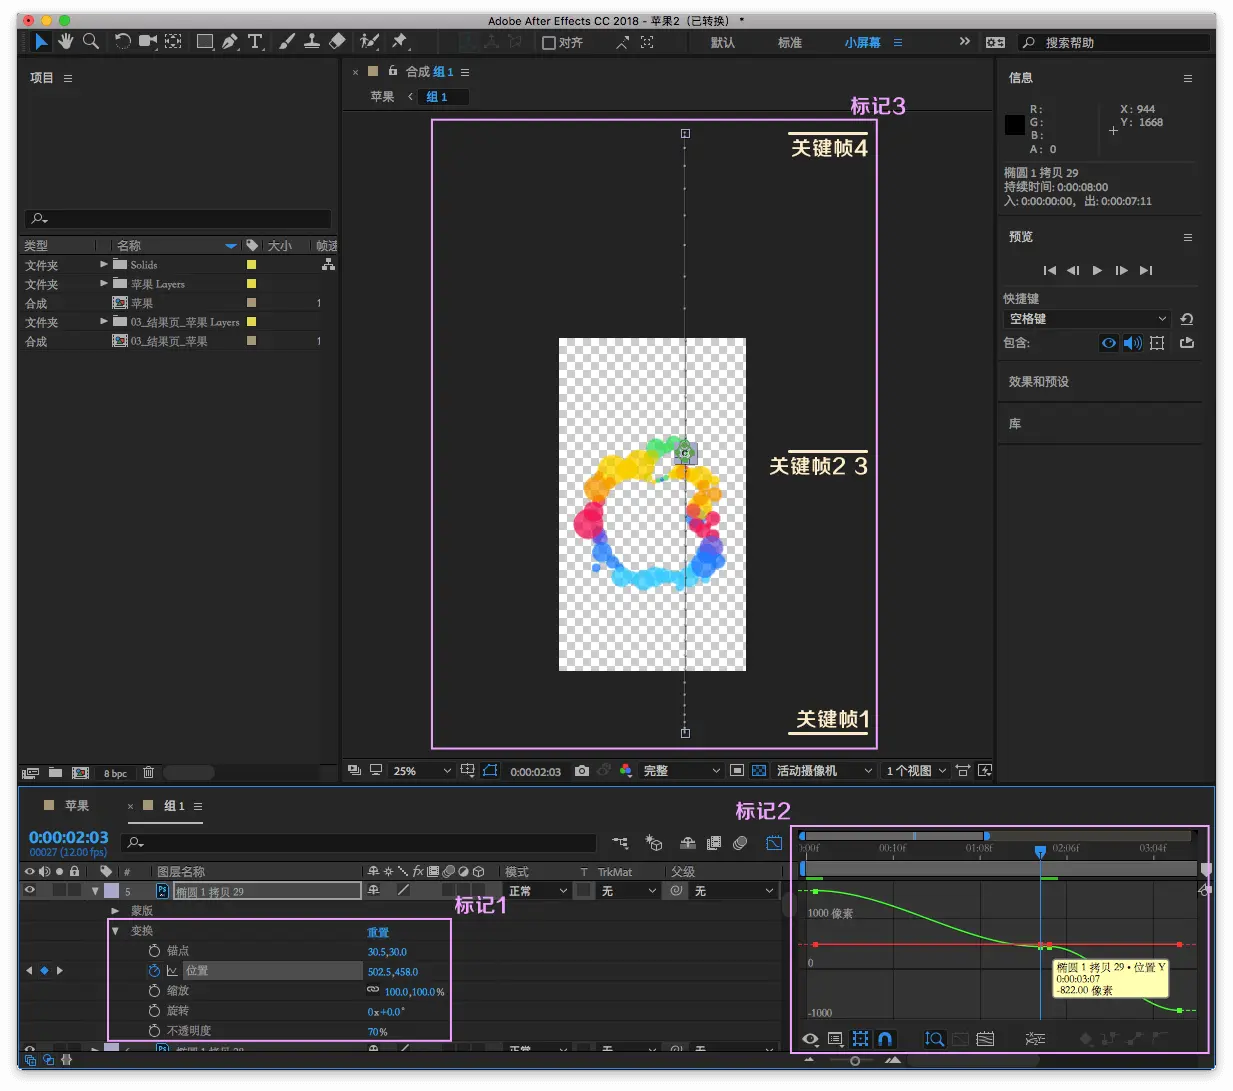Toggle the 位置 stopwatch keyframing
Image resolution: width=1233 pixels, height=1091 pixels.
coord(154,971)
